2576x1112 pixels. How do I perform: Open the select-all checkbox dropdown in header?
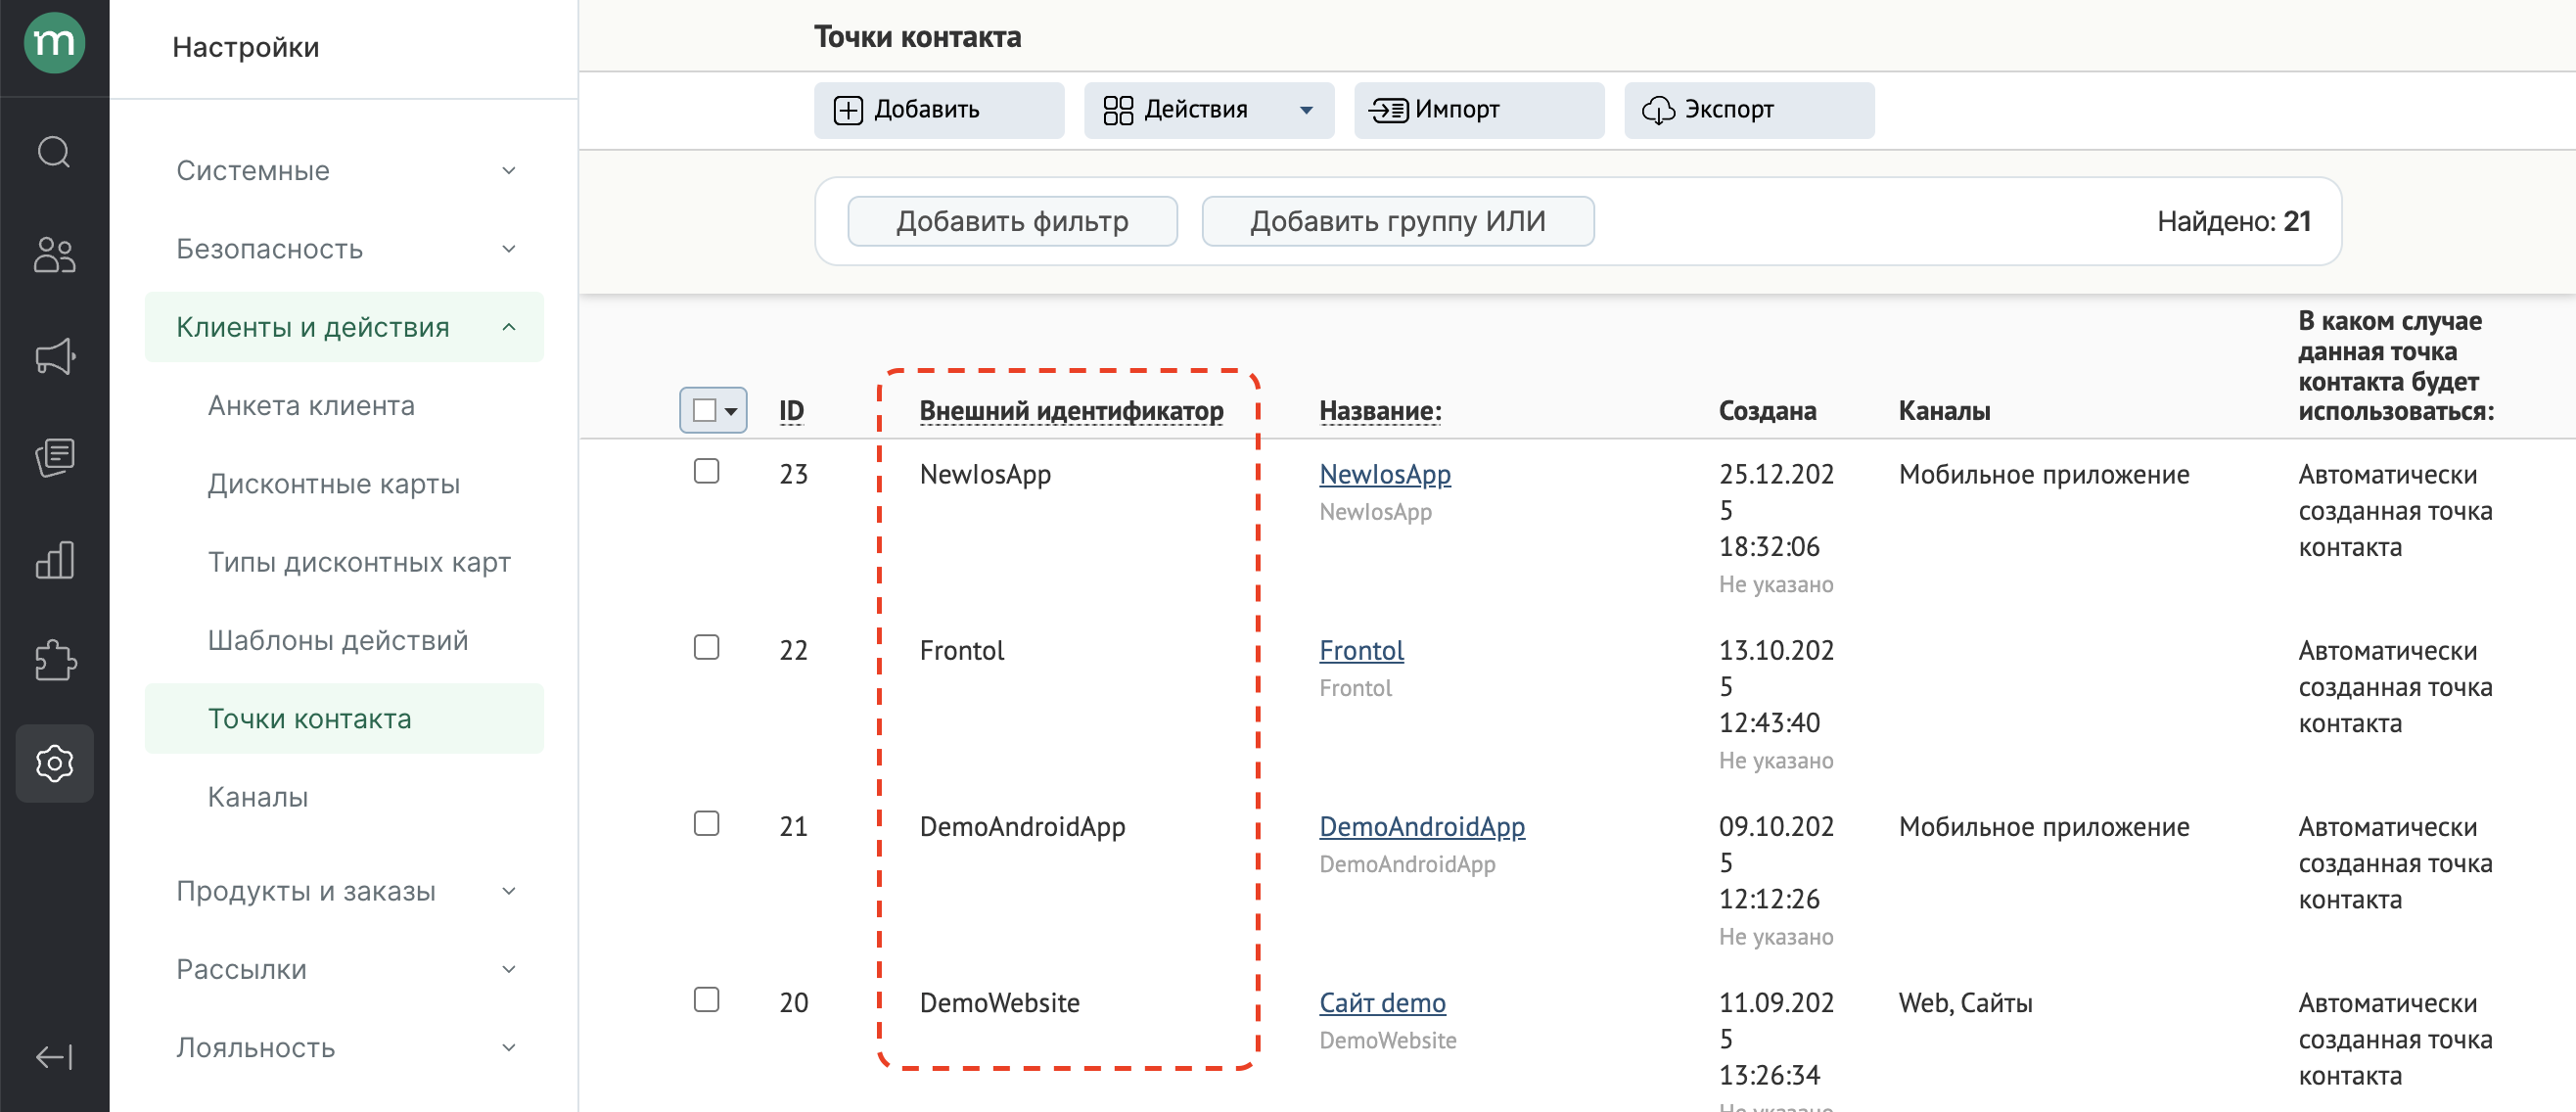[x=731, y=411]
